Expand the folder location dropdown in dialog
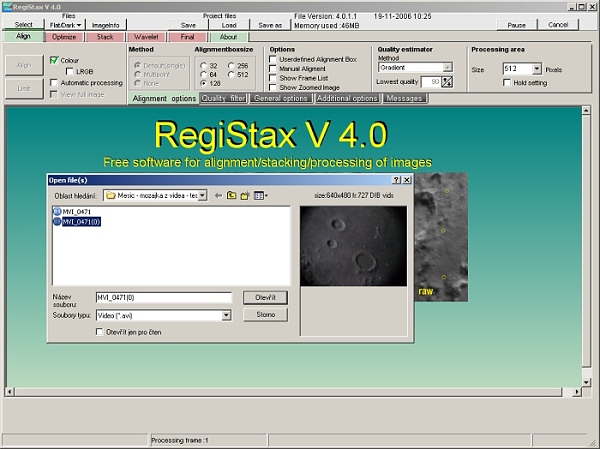Image resolution: width=600 pixels, height=449 pixels. click(x=202, y=196)
